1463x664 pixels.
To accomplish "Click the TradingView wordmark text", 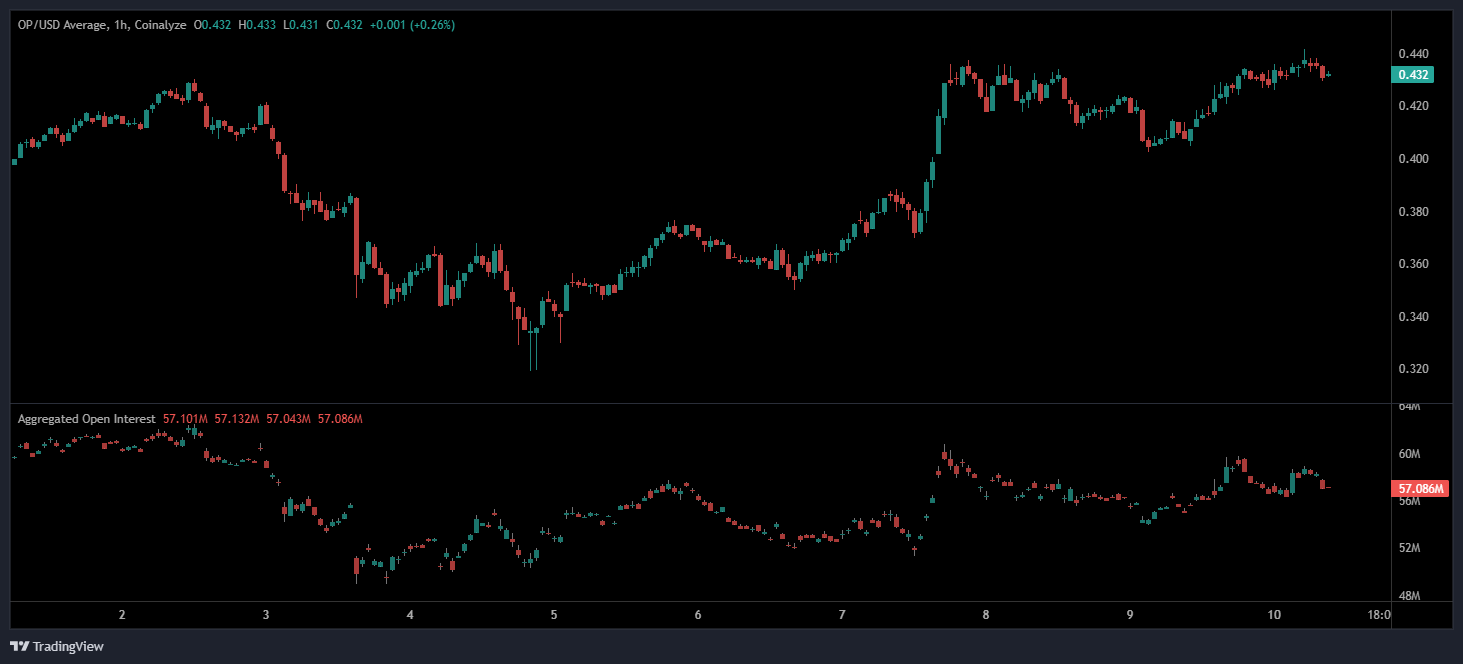I will [68, 647].
